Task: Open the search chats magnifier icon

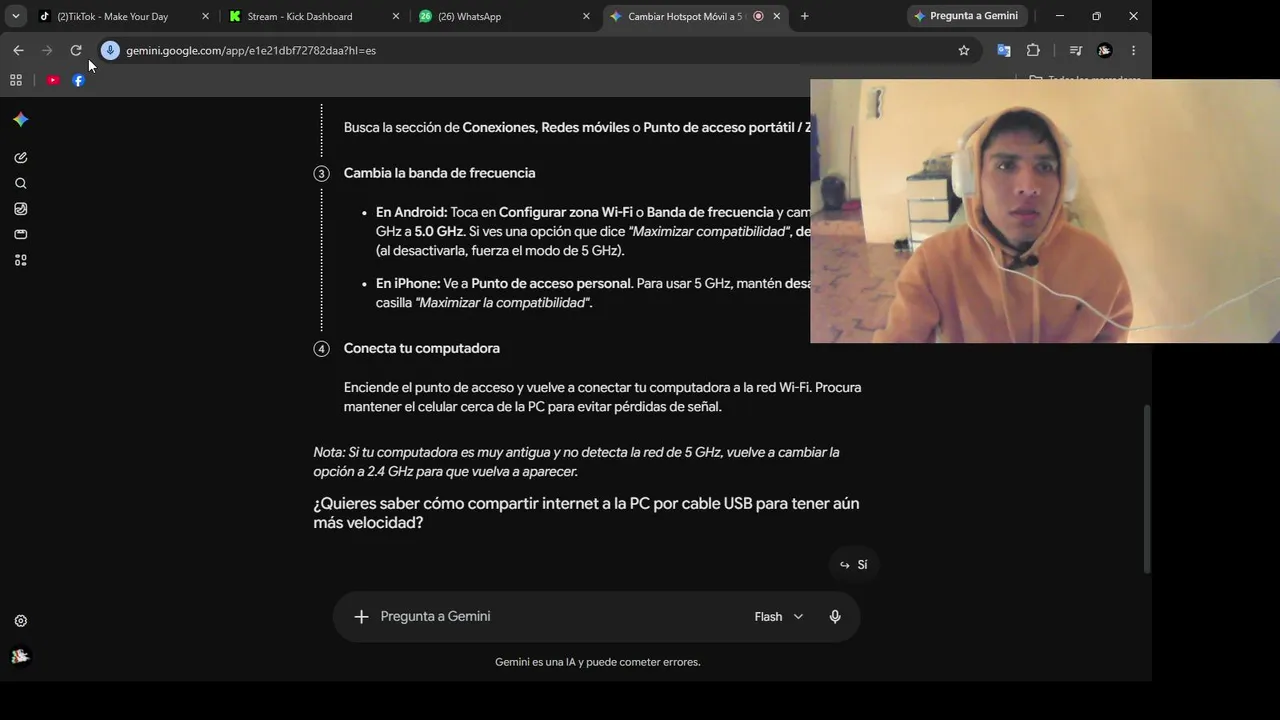Action: tap(21, 184)
